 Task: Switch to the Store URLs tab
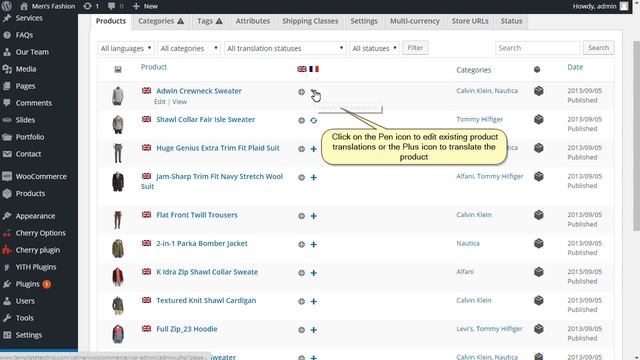point(470,21)
